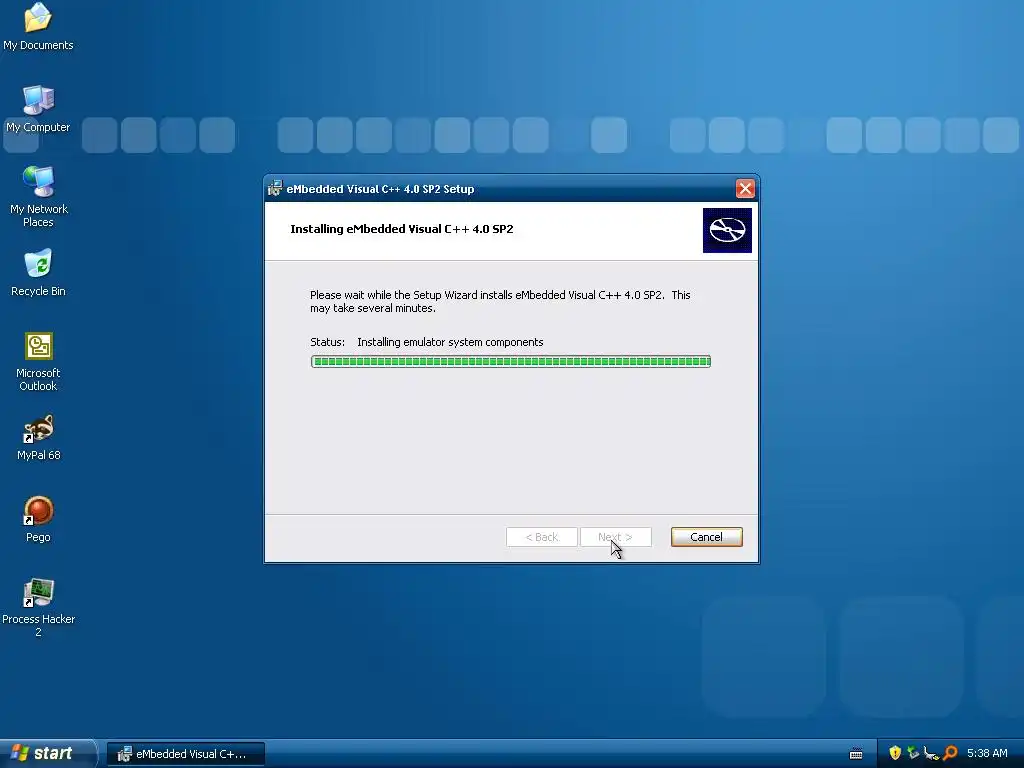Select the My Network Places icon
The image size is (1024, 768).
tap(38, 197)
